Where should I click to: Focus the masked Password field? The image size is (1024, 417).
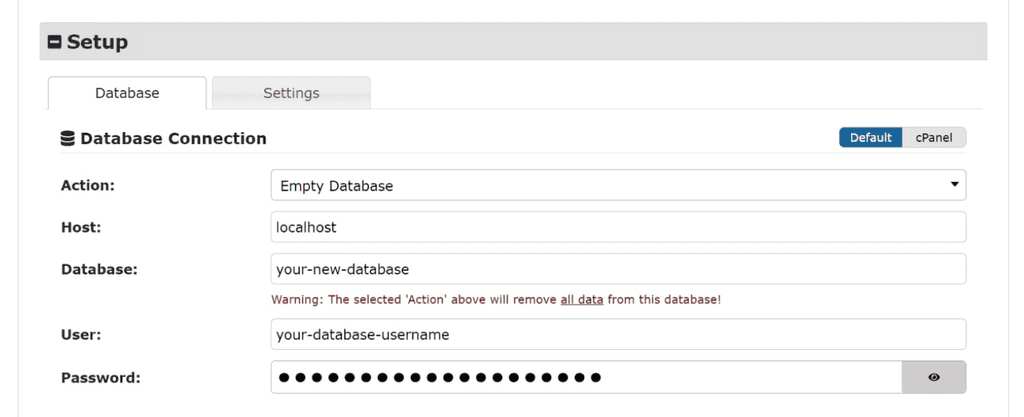click(585, 377)
